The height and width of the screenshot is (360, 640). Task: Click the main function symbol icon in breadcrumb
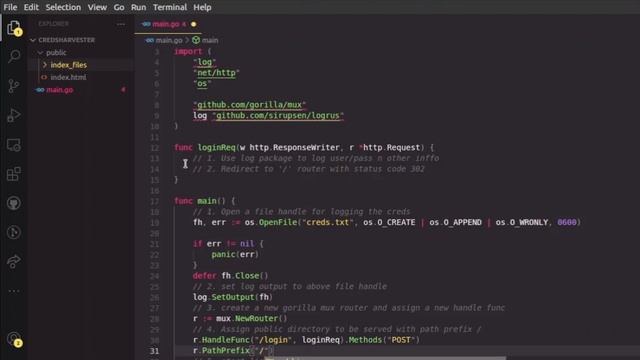tap(196, 40)
